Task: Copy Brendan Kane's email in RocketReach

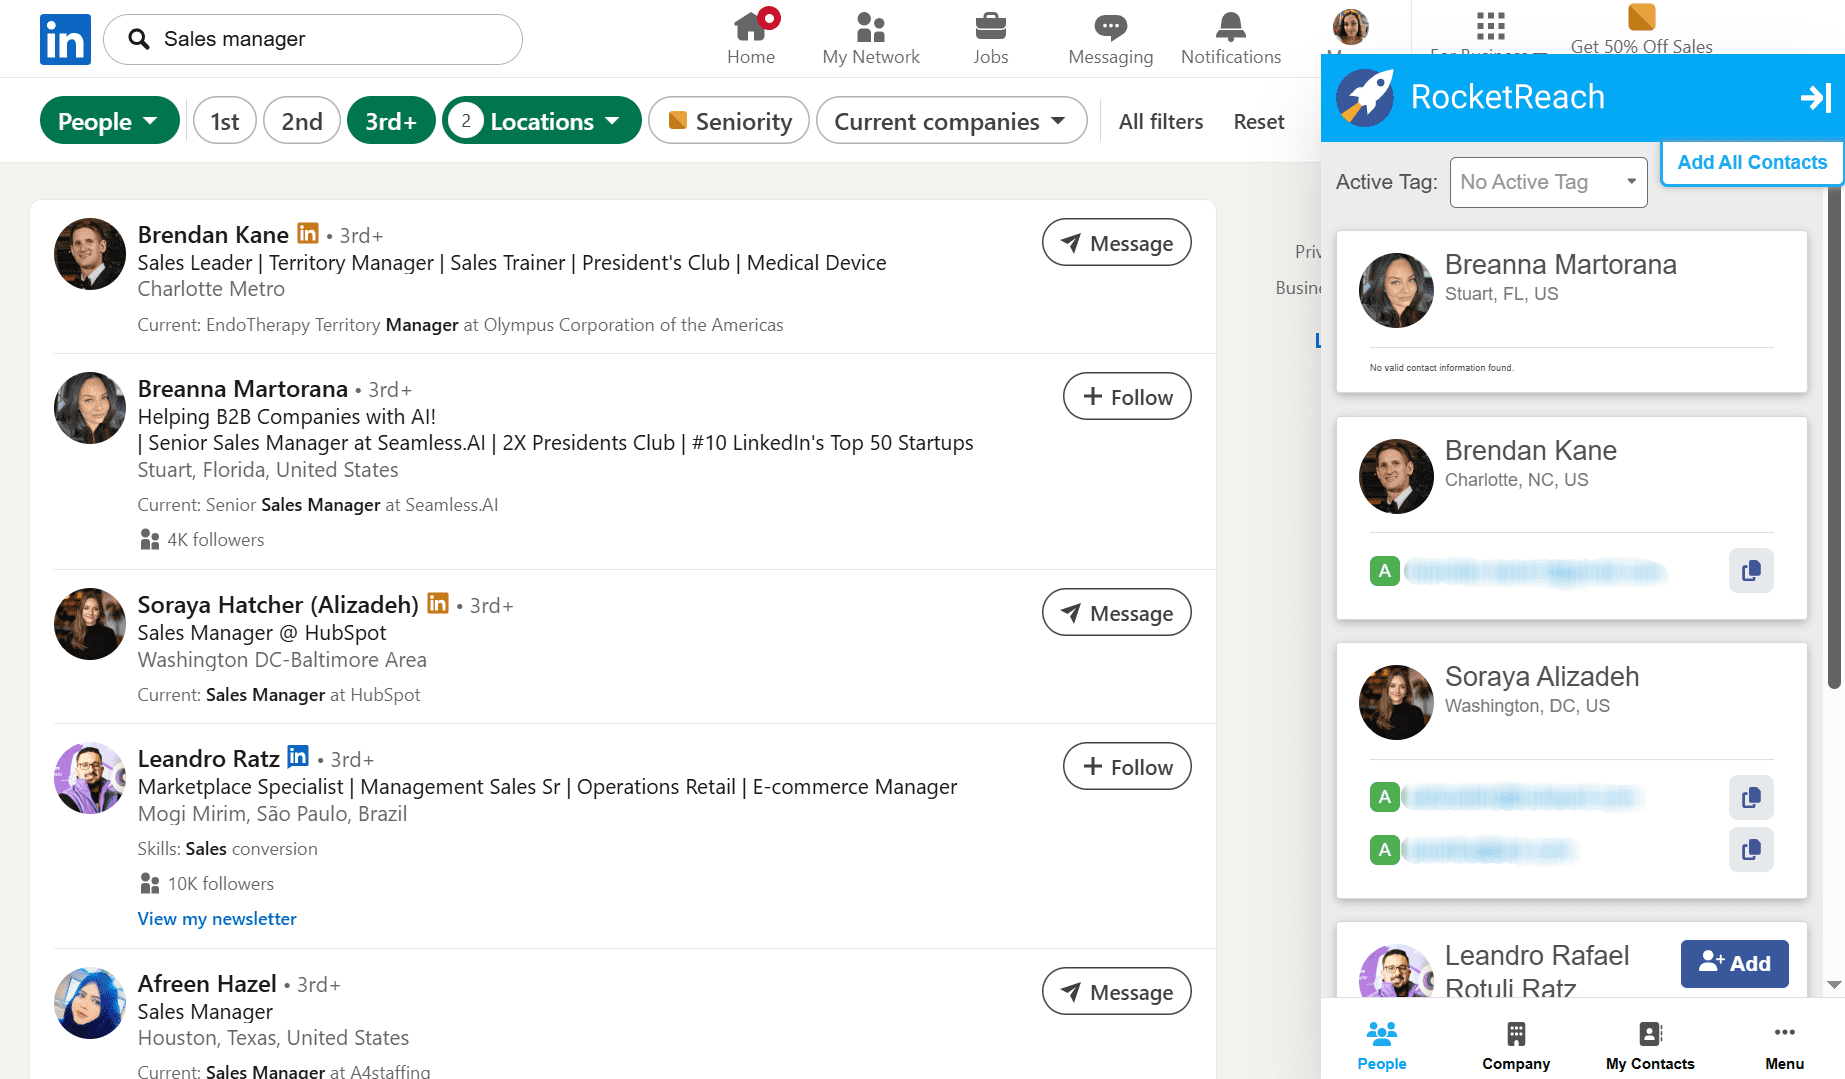Action: tap(1750, 571)
